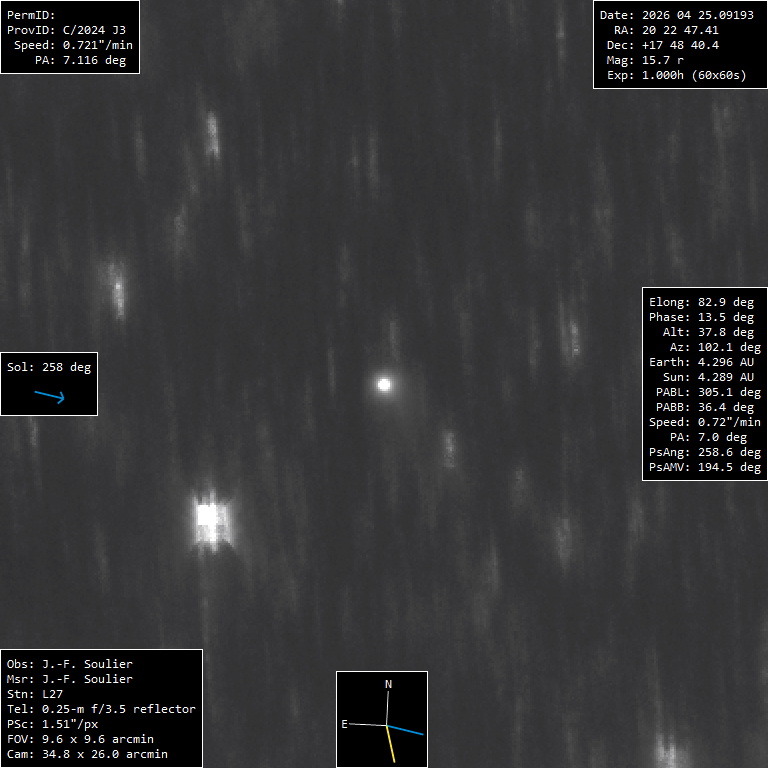The height and width of the screenshot is (768, 768).
Task: Click the blue line in the compass box
Action: 405,730
